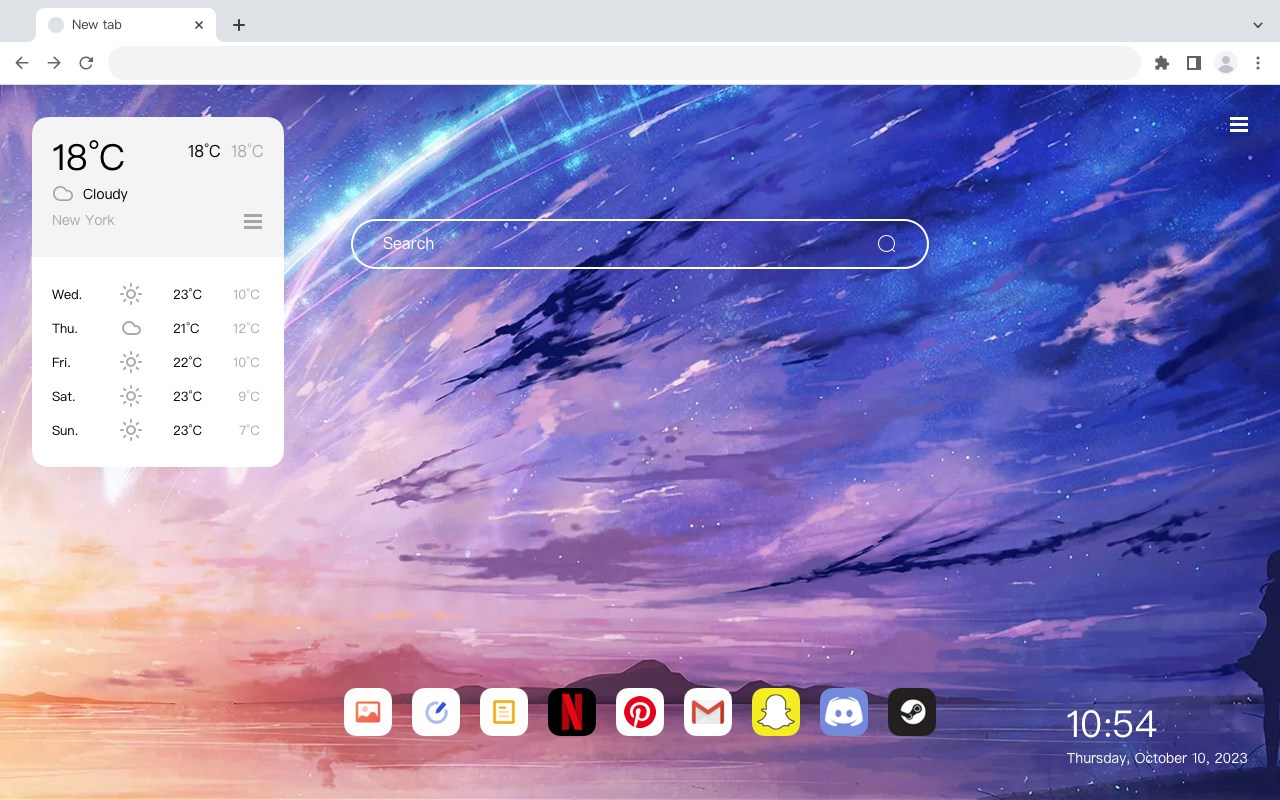Open the Discord shortcut
Image resolution: width=1280 pixels, height=800 pixels.
pyautogui.click(x=844, y=712)
